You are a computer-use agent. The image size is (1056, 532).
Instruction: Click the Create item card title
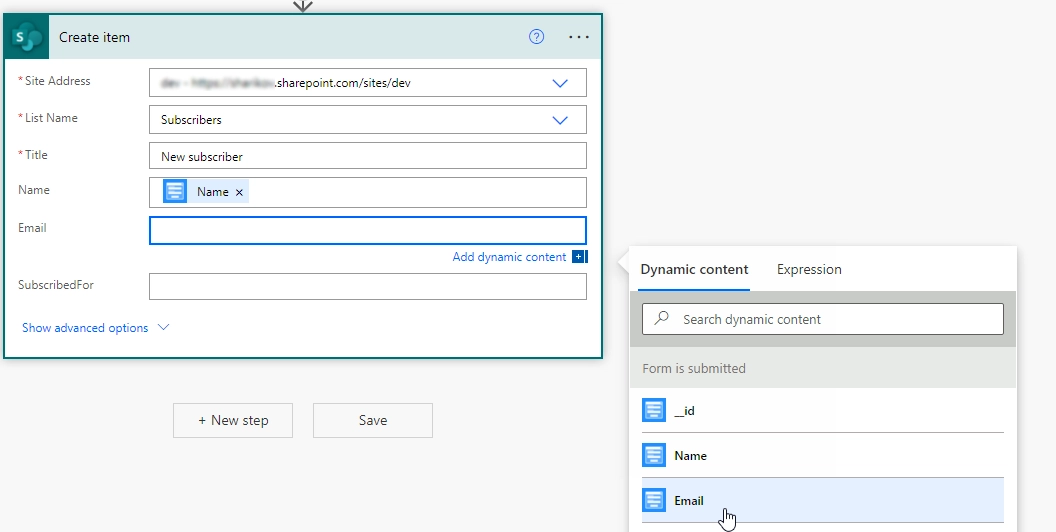tap(94, 37)
